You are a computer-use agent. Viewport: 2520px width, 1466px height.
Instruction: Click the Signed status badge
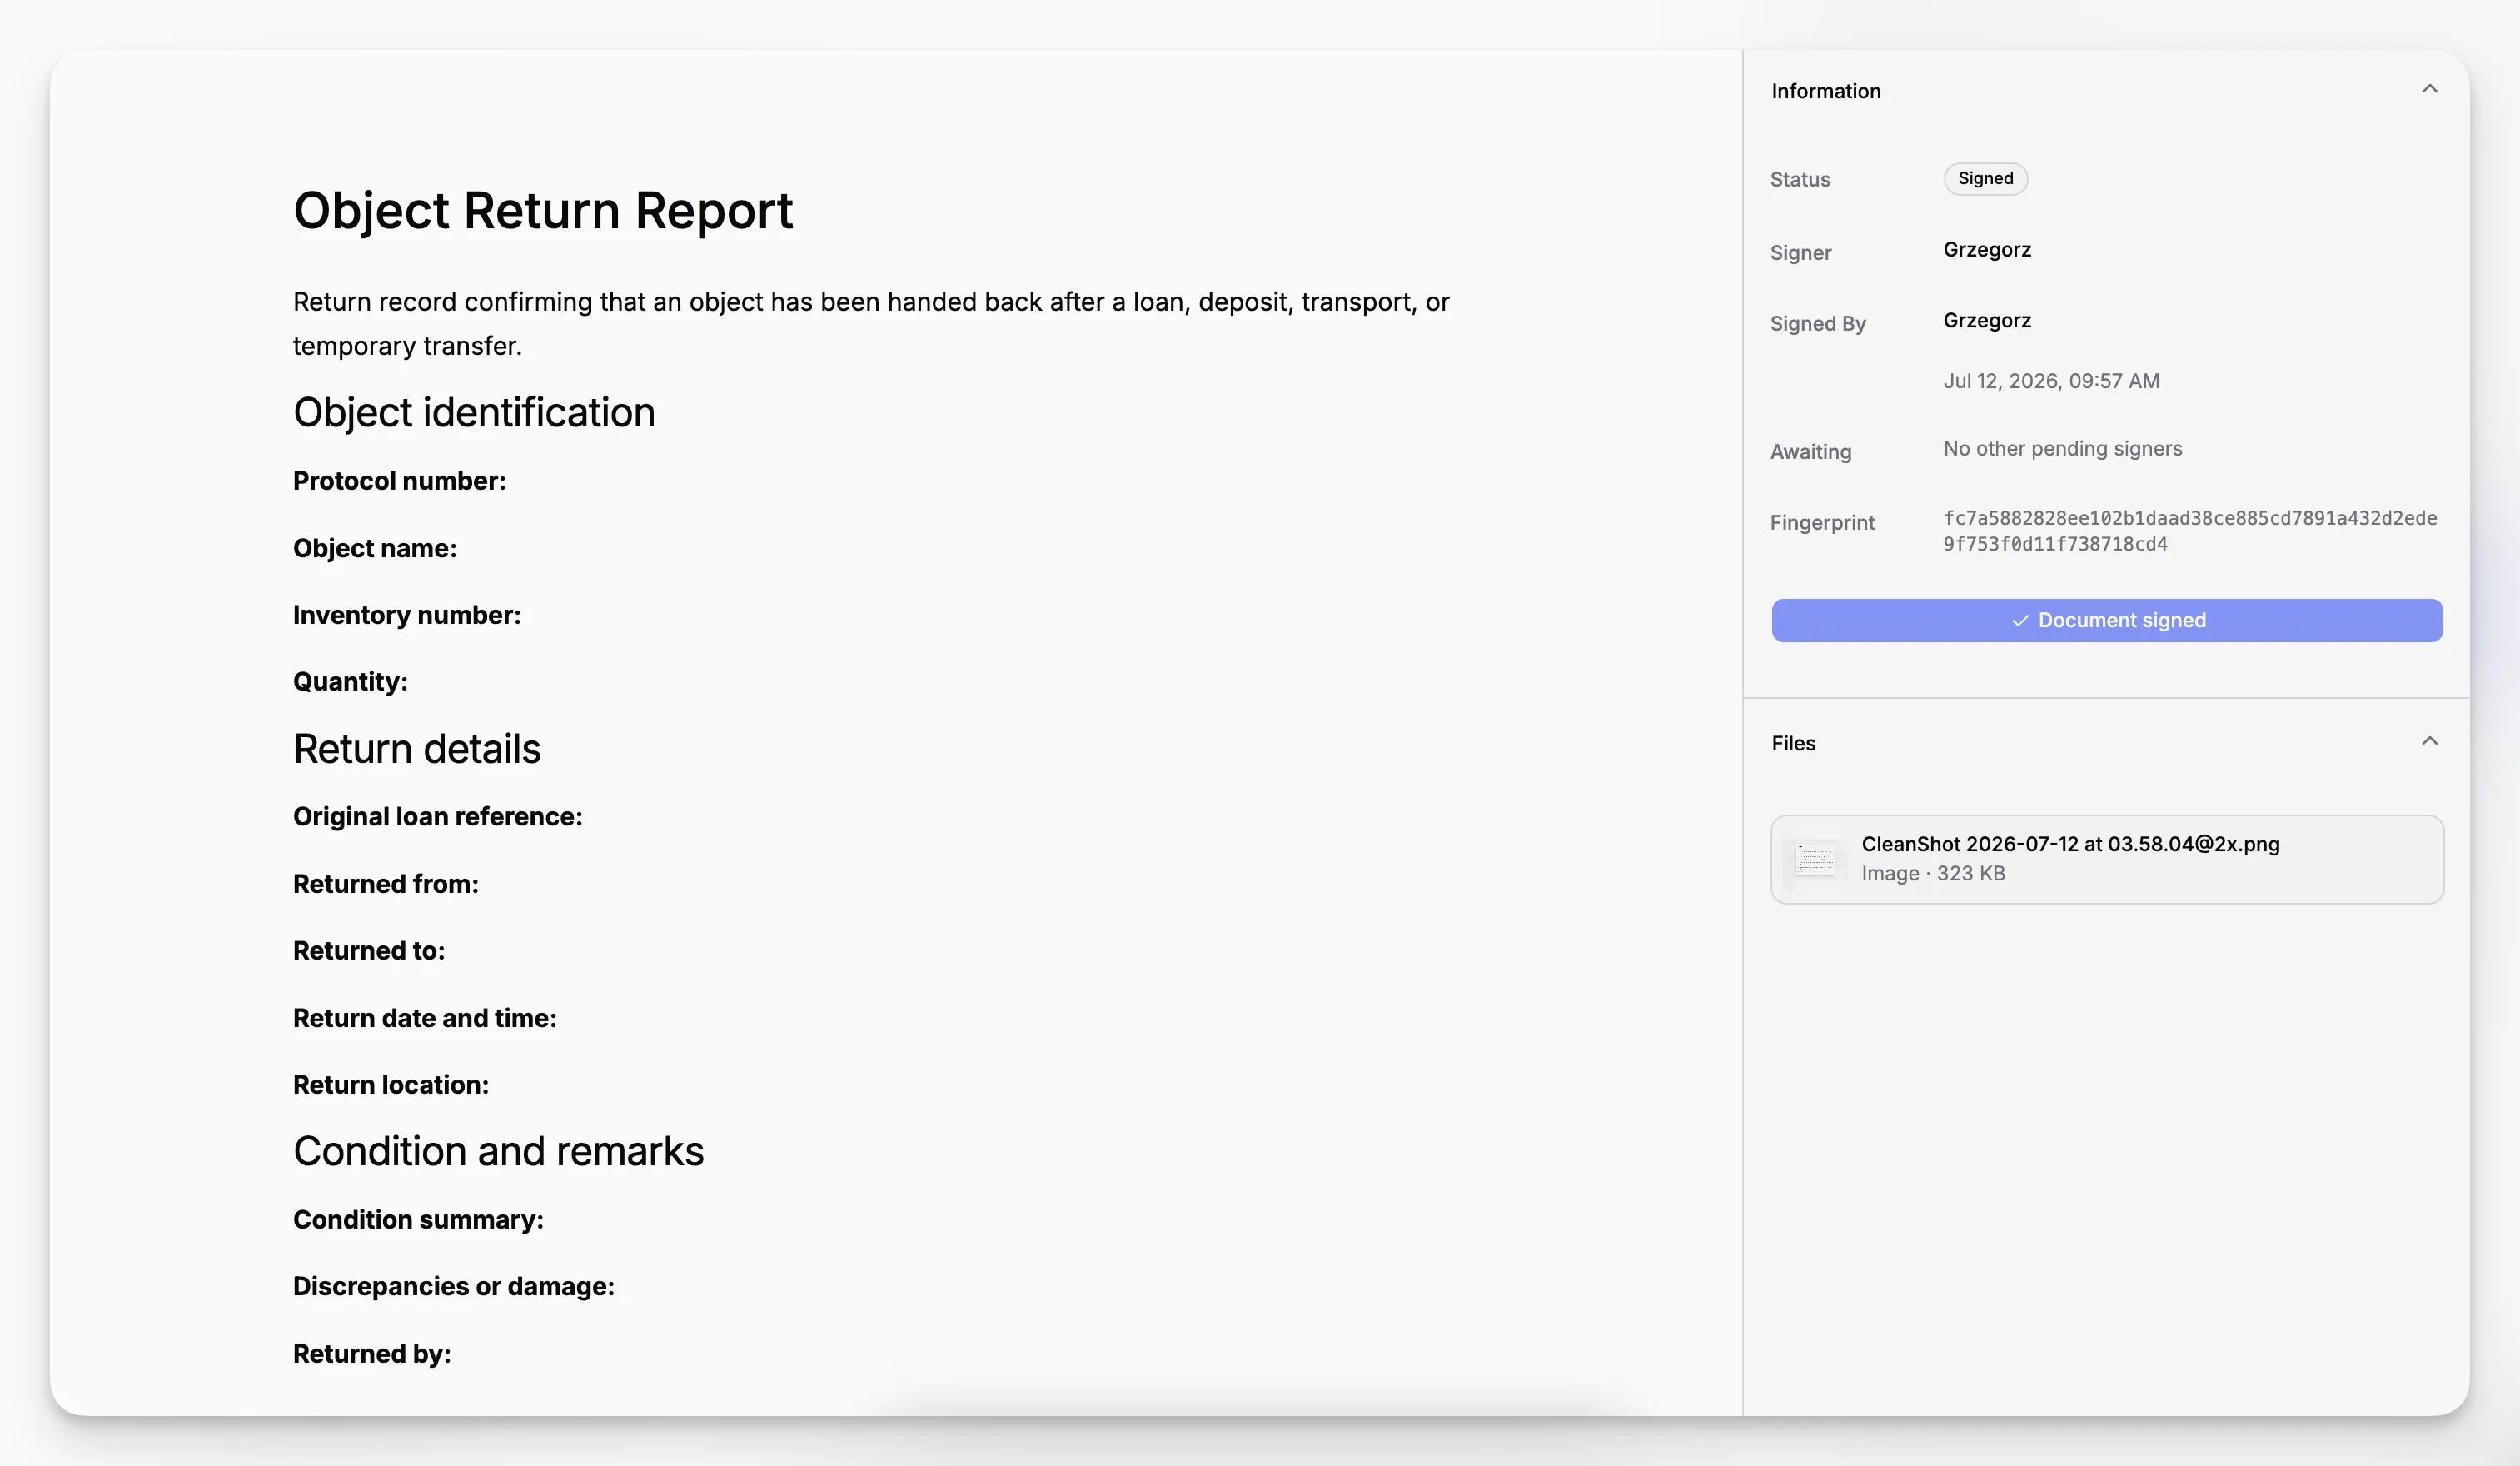coord(1985,178)
